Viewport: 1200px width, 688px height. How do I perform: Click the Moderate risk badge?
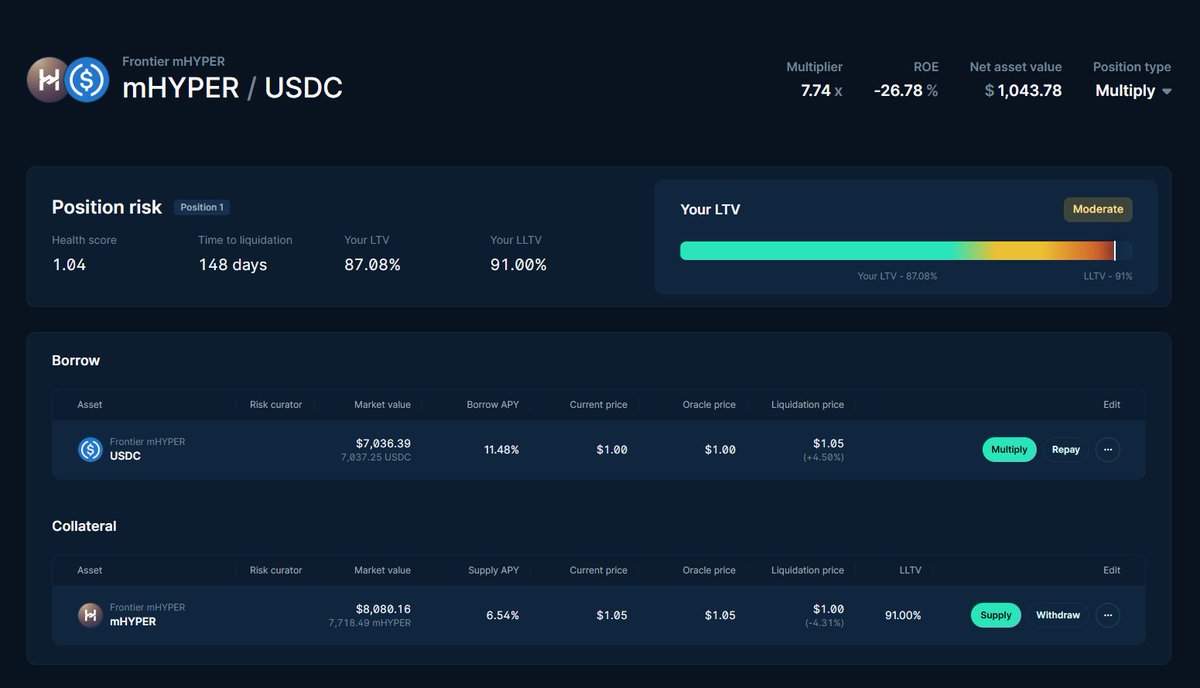[x=1098, y=209]
